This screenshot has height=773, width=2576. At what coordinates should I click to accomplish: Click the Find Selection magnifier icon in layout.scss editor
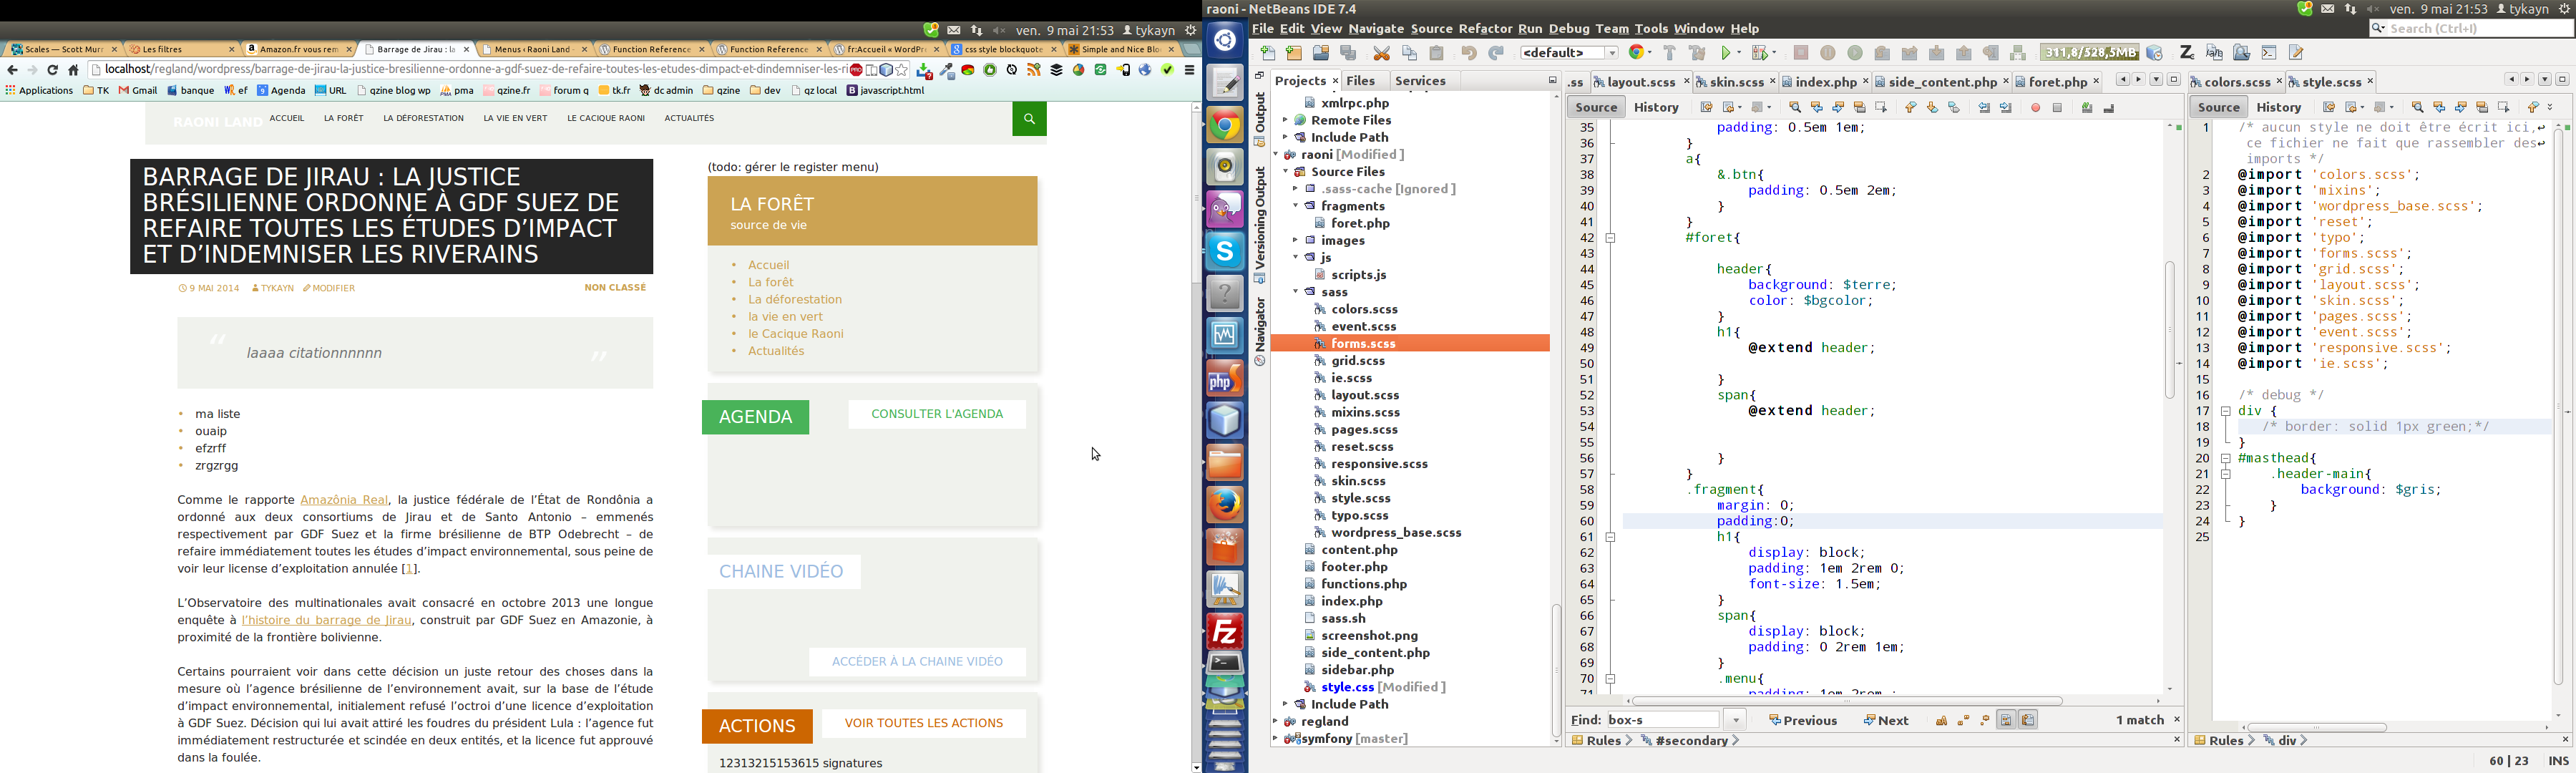click(x=1795, y=107)
